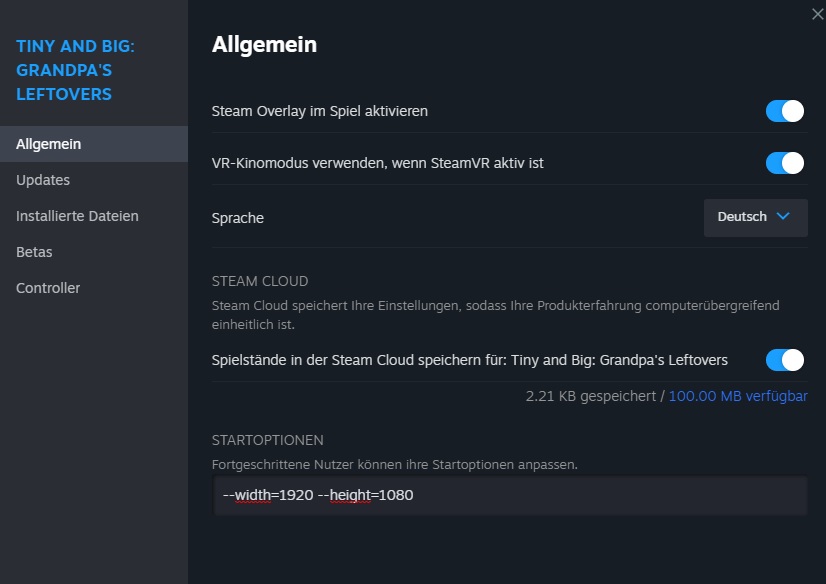Viewport: 826px width, 584px height.
Task: Place cursor on underlined word height
Action: pos(350,496)
